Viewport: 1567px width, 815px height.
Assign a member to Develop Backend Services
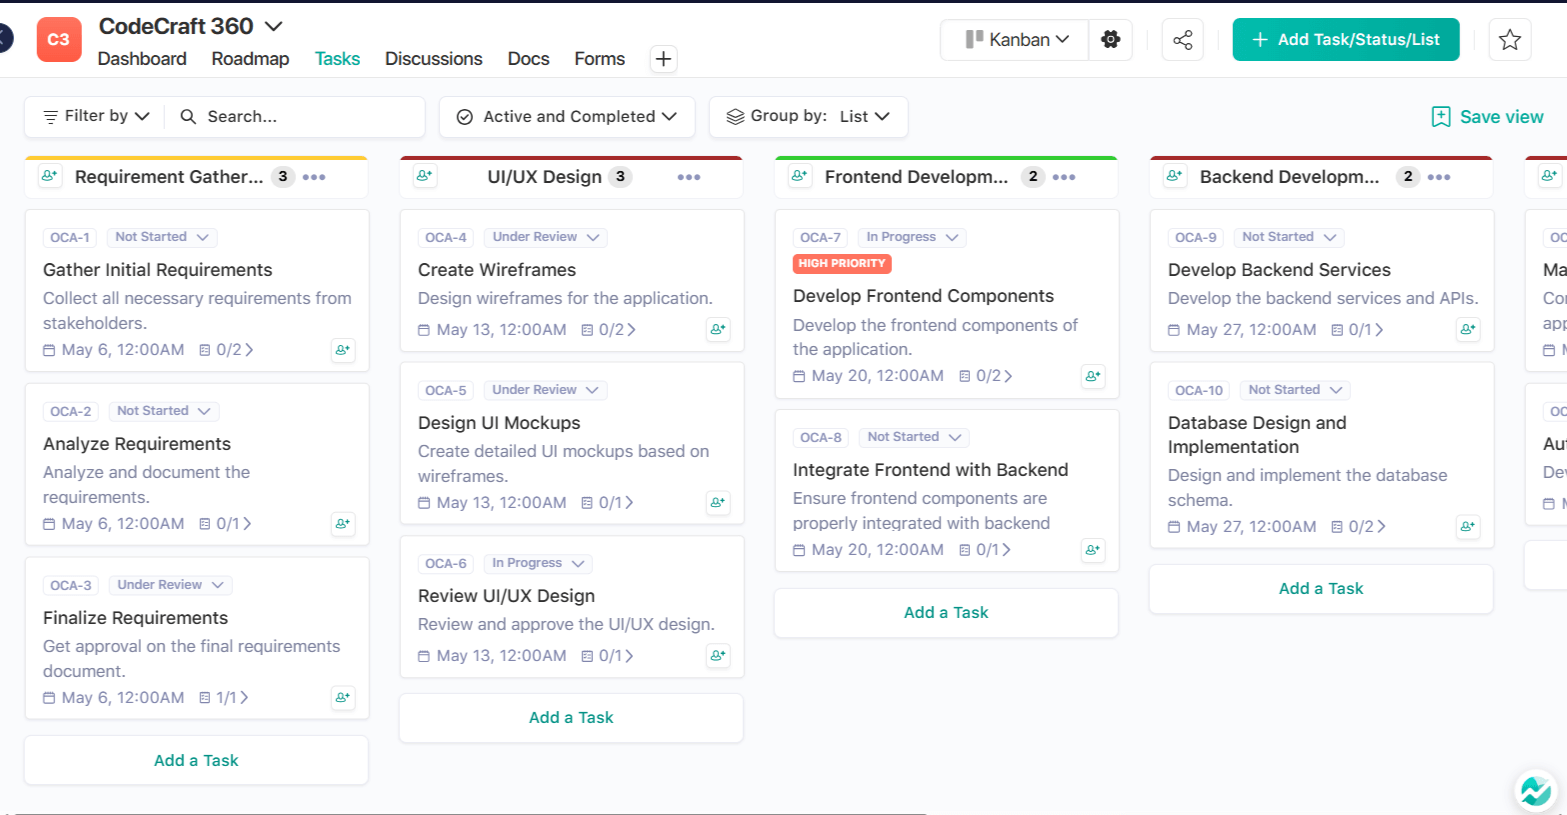tap(1467, 329)
